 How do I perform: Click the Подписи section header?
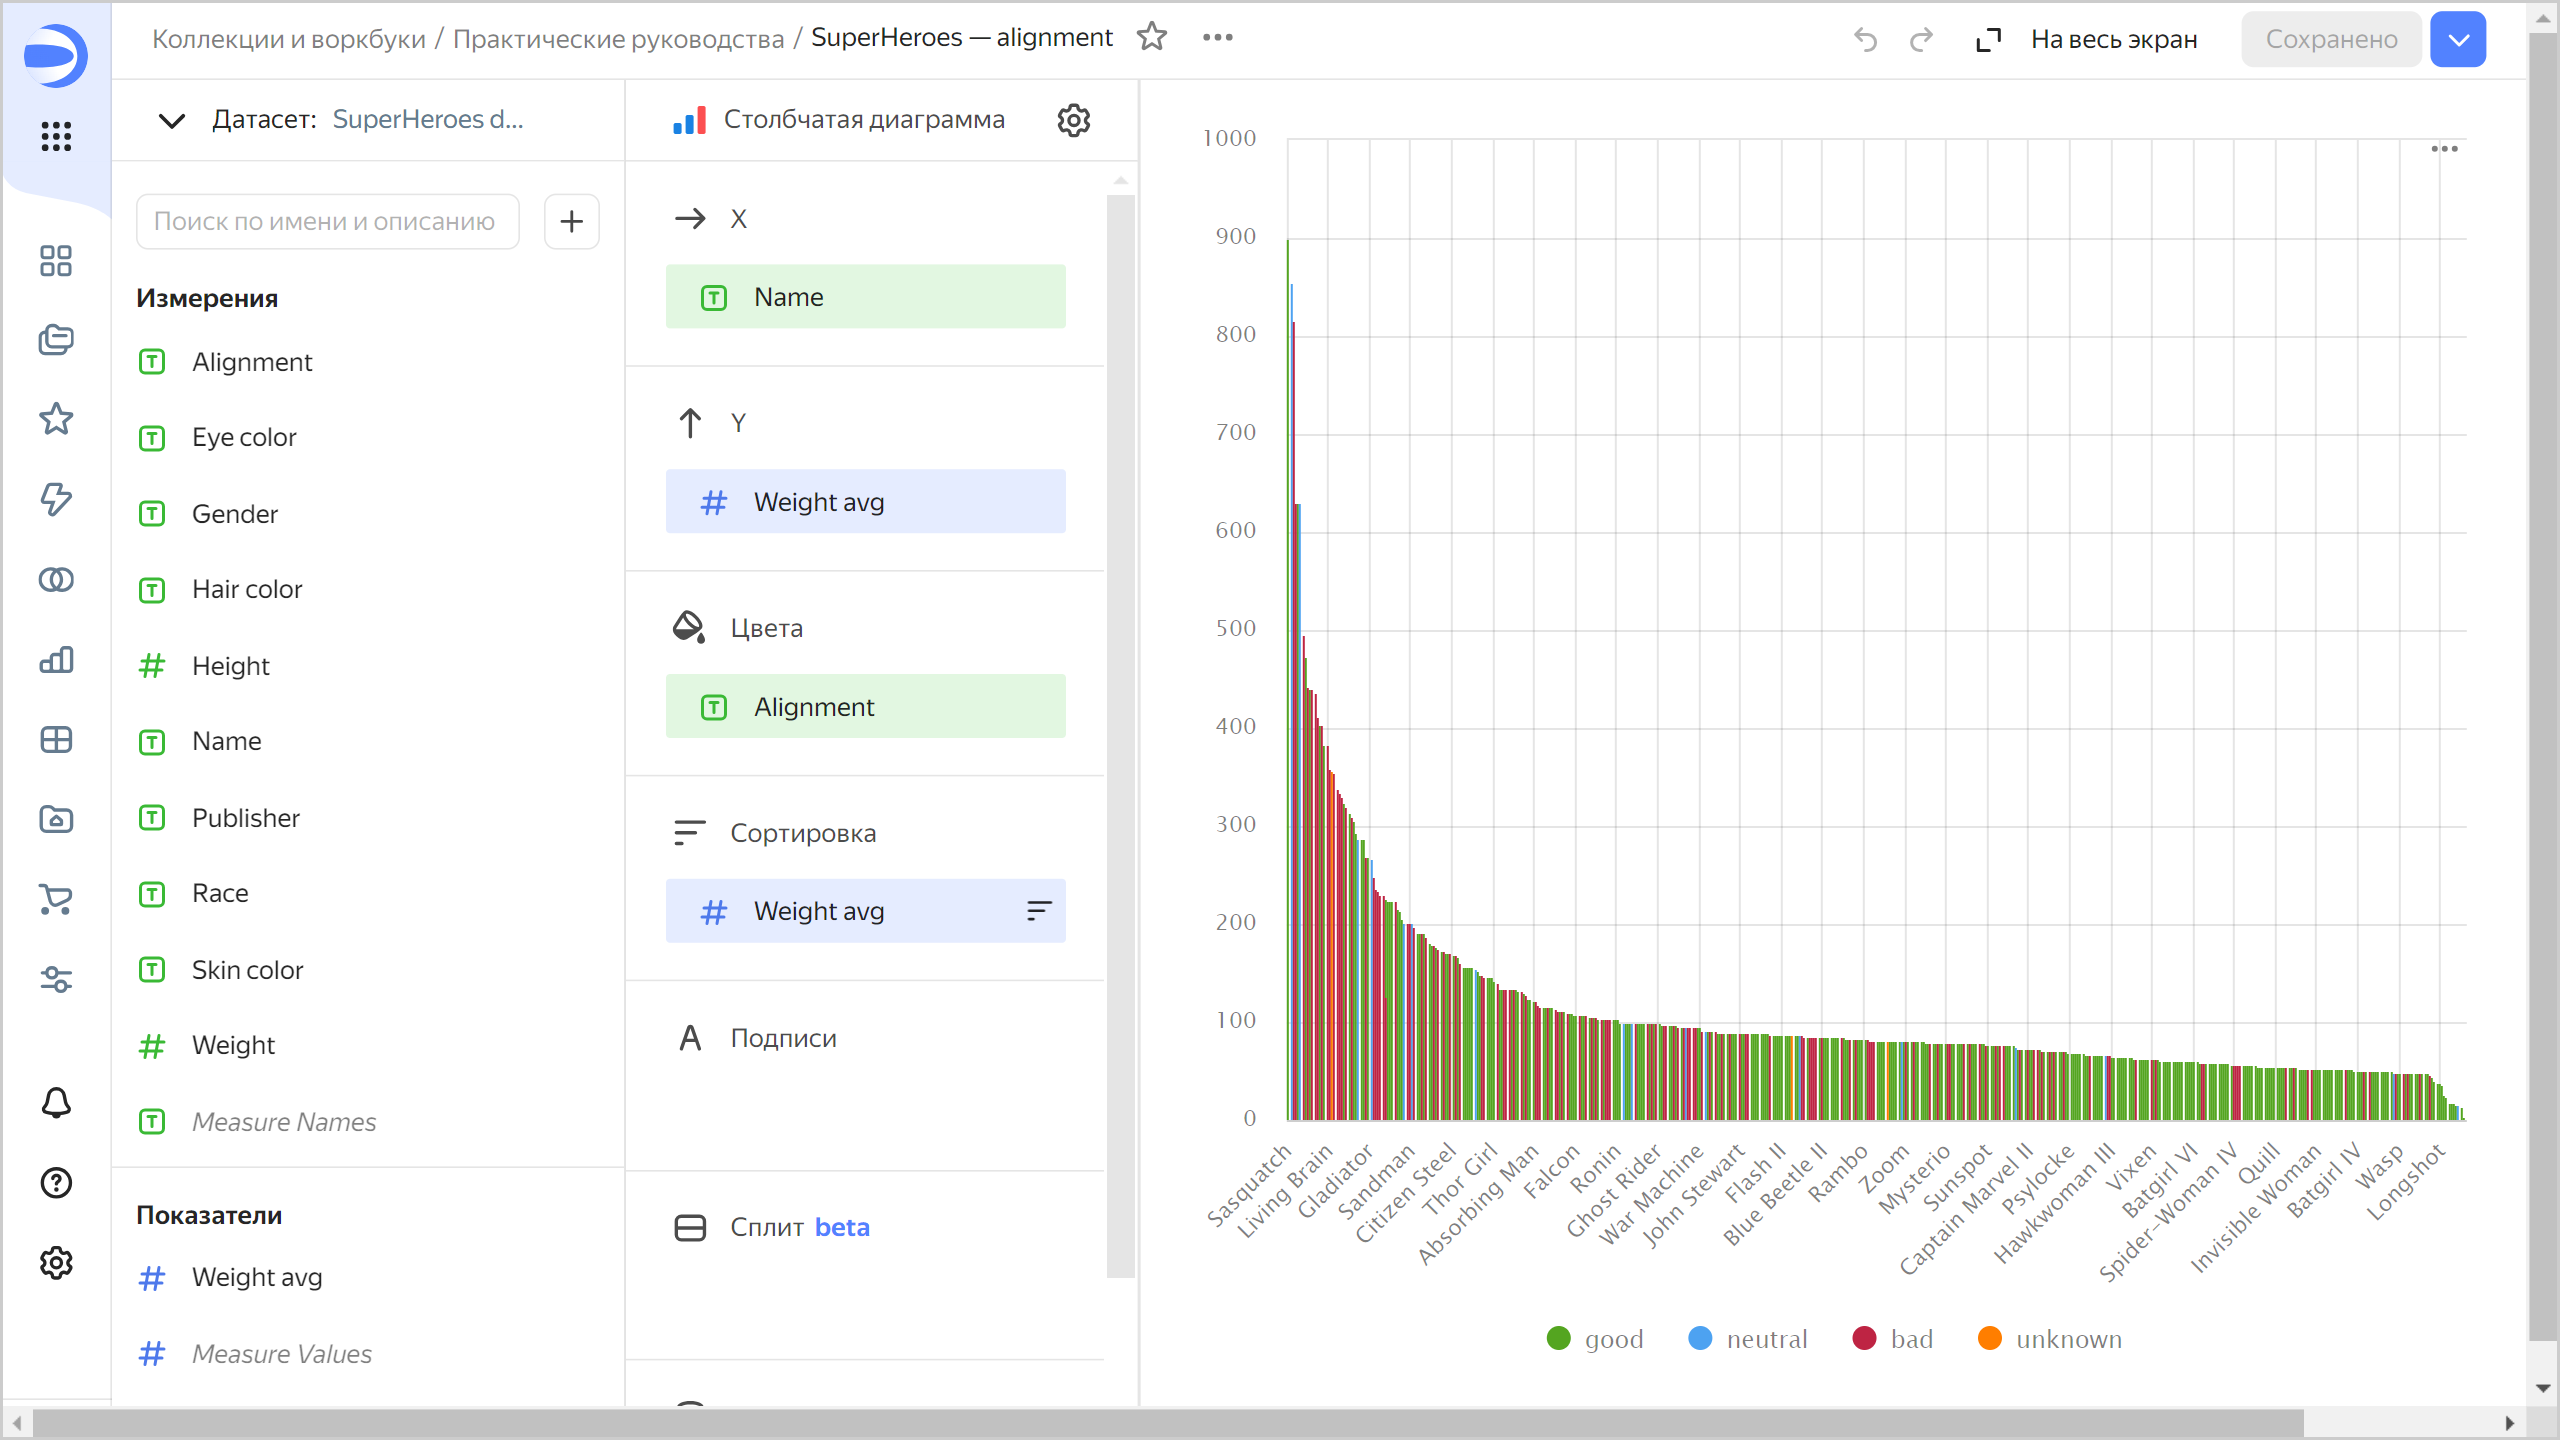point(755,1038)
